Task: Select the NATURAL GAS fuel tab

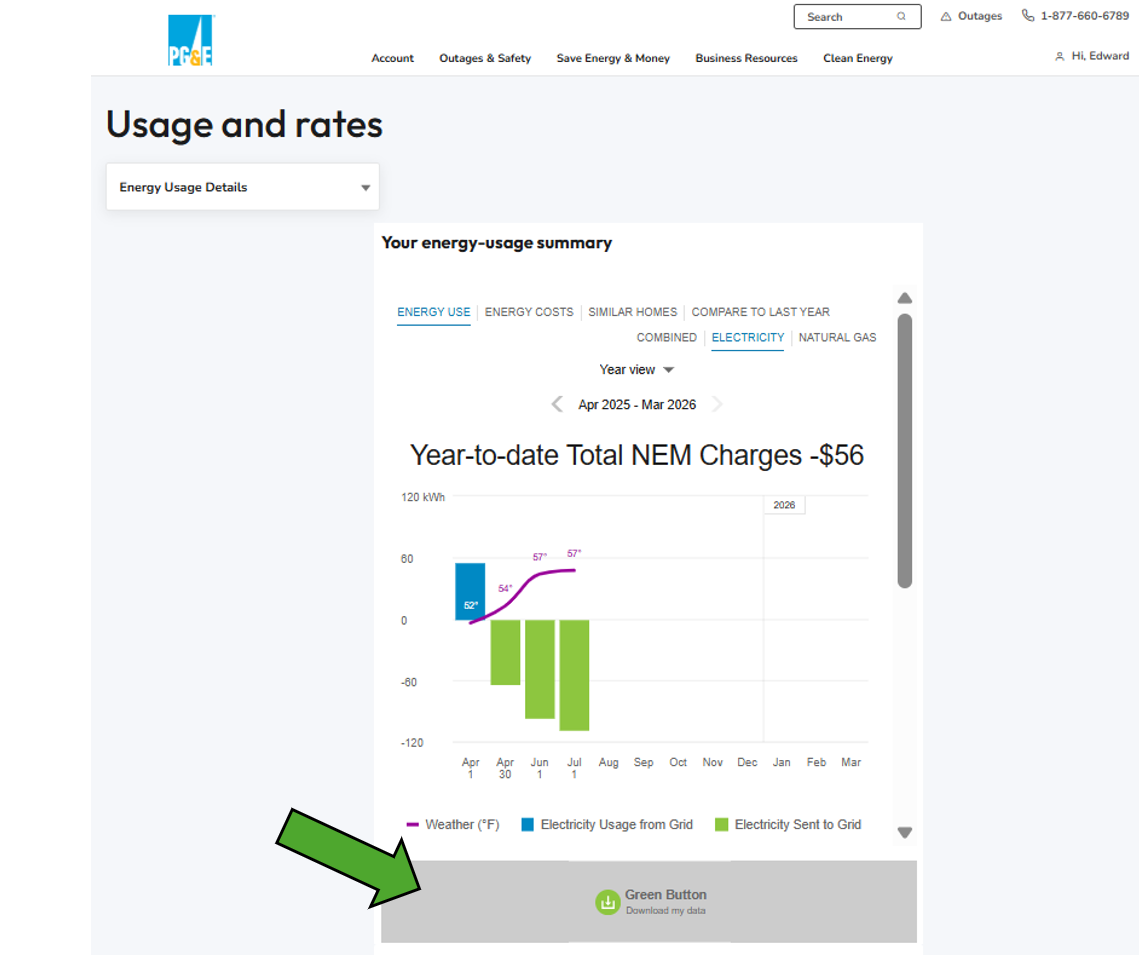Action: pyautogui.click(x=838, y=338)
